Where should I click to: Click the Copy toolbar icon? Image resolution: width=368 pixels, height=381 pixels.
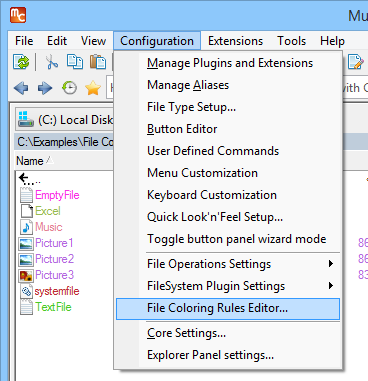click(x=75, y=62)
